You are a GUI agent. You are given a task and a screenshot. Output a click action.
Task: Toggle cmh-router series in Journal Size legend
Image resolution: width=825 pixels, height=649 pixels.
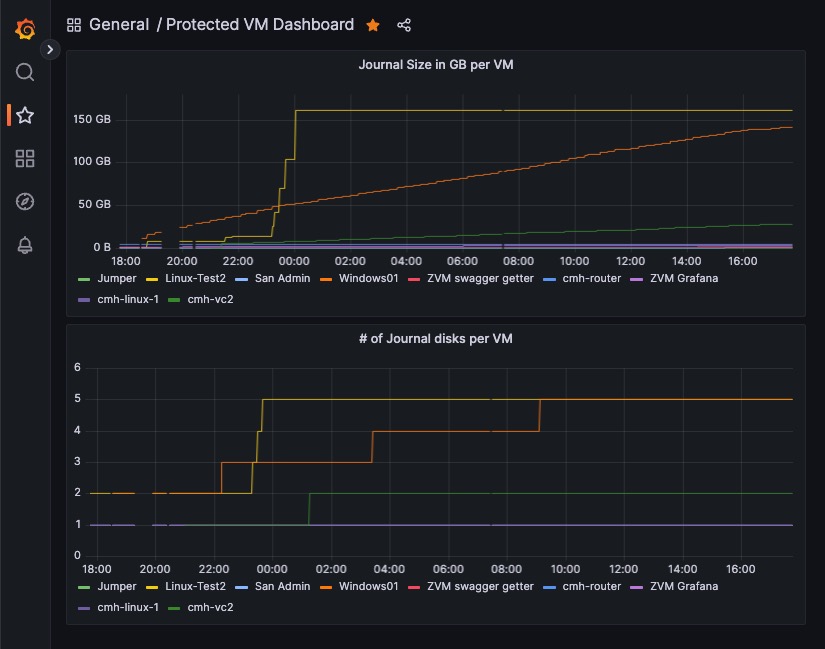pyautogui.click(x=591, y=278)
